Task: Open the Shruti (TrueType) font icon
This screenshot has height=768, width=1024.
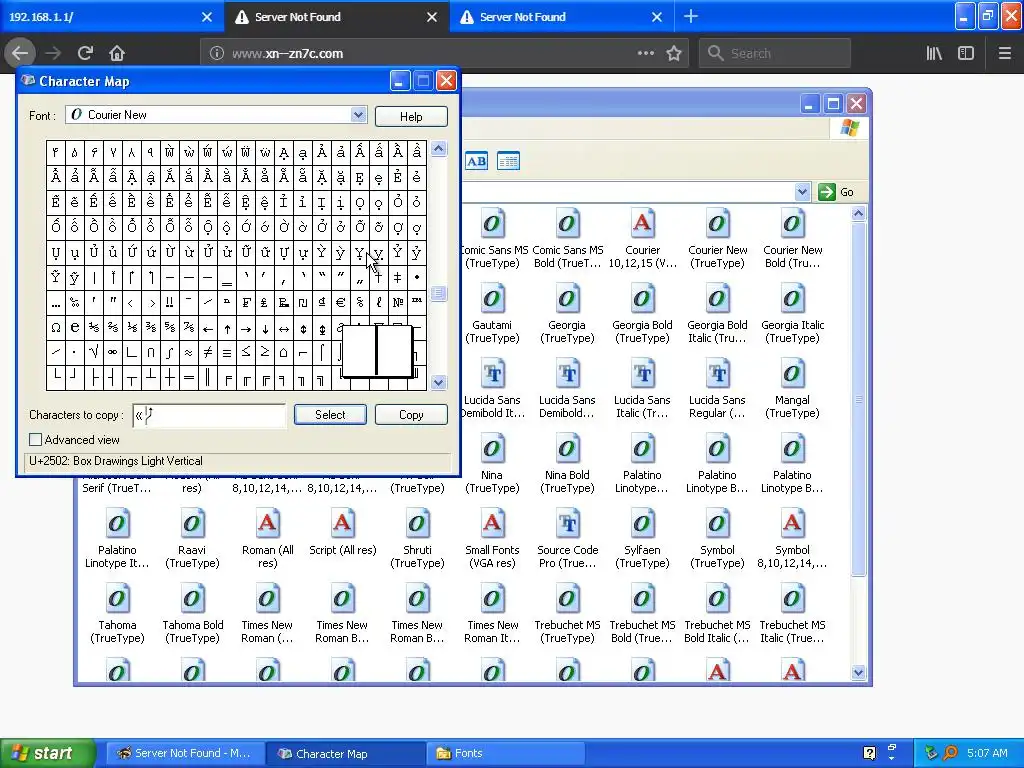Action: point(417,524)
